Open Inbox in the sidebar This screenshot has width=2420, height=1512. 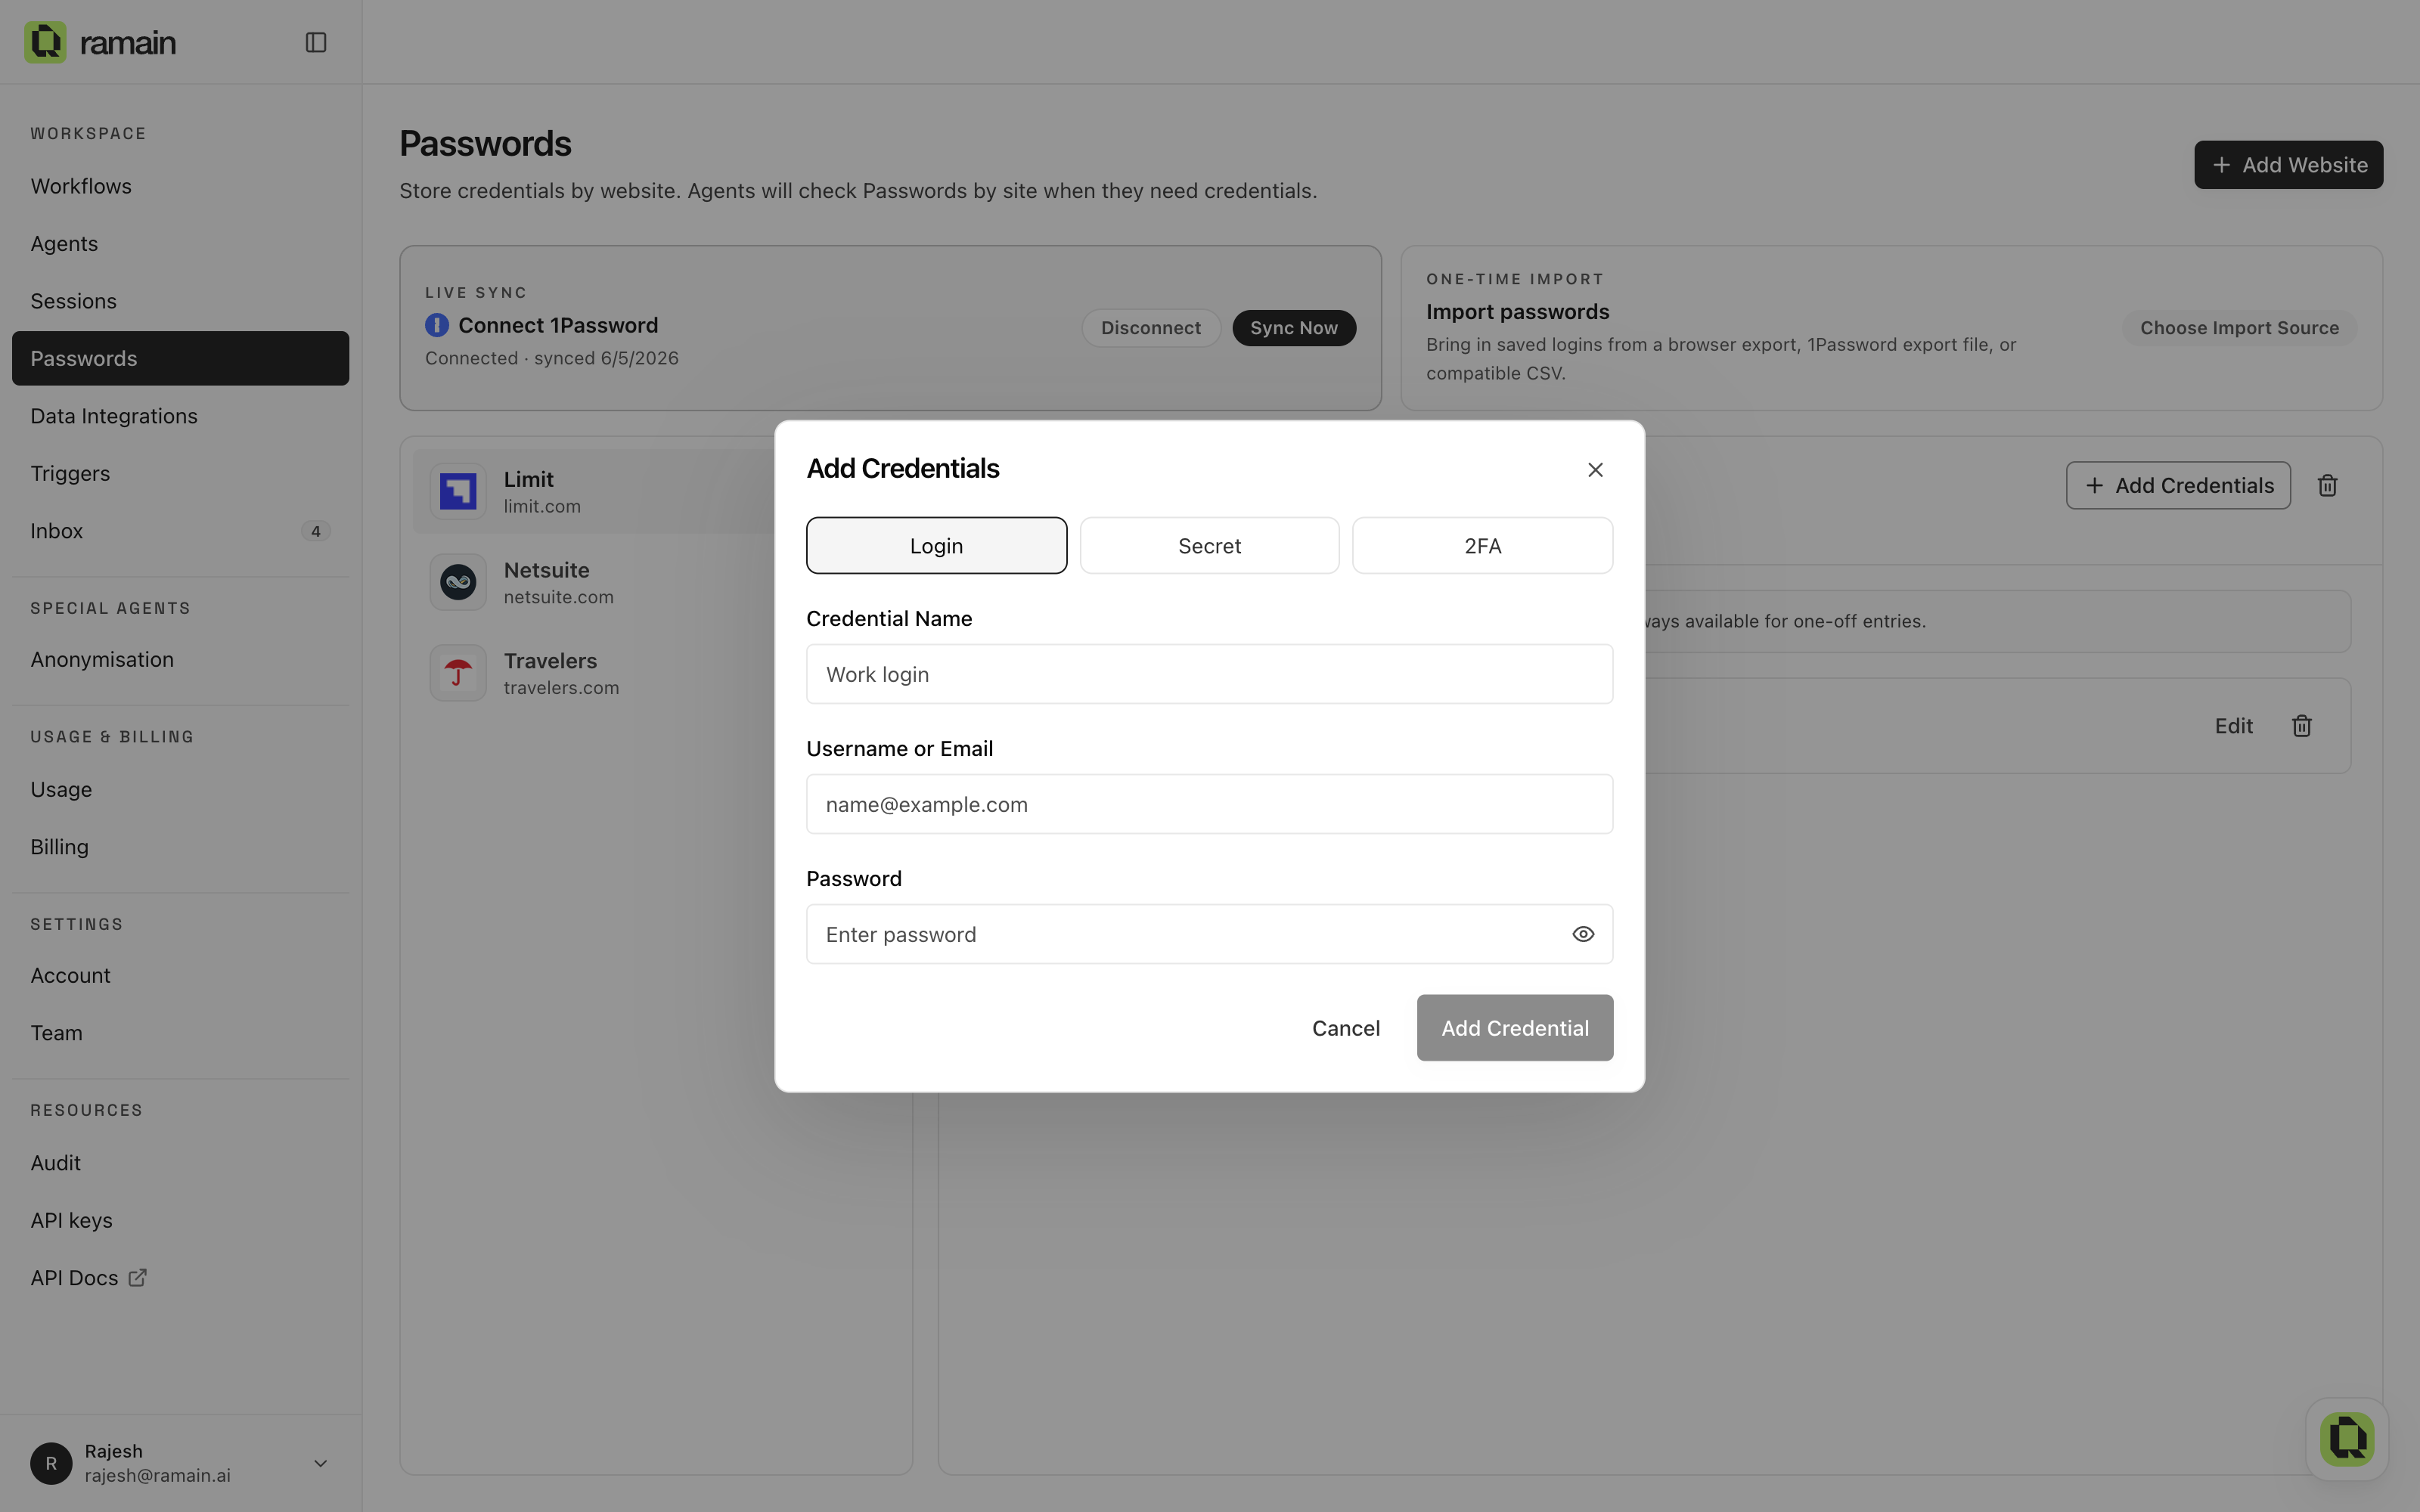[180, 531]
